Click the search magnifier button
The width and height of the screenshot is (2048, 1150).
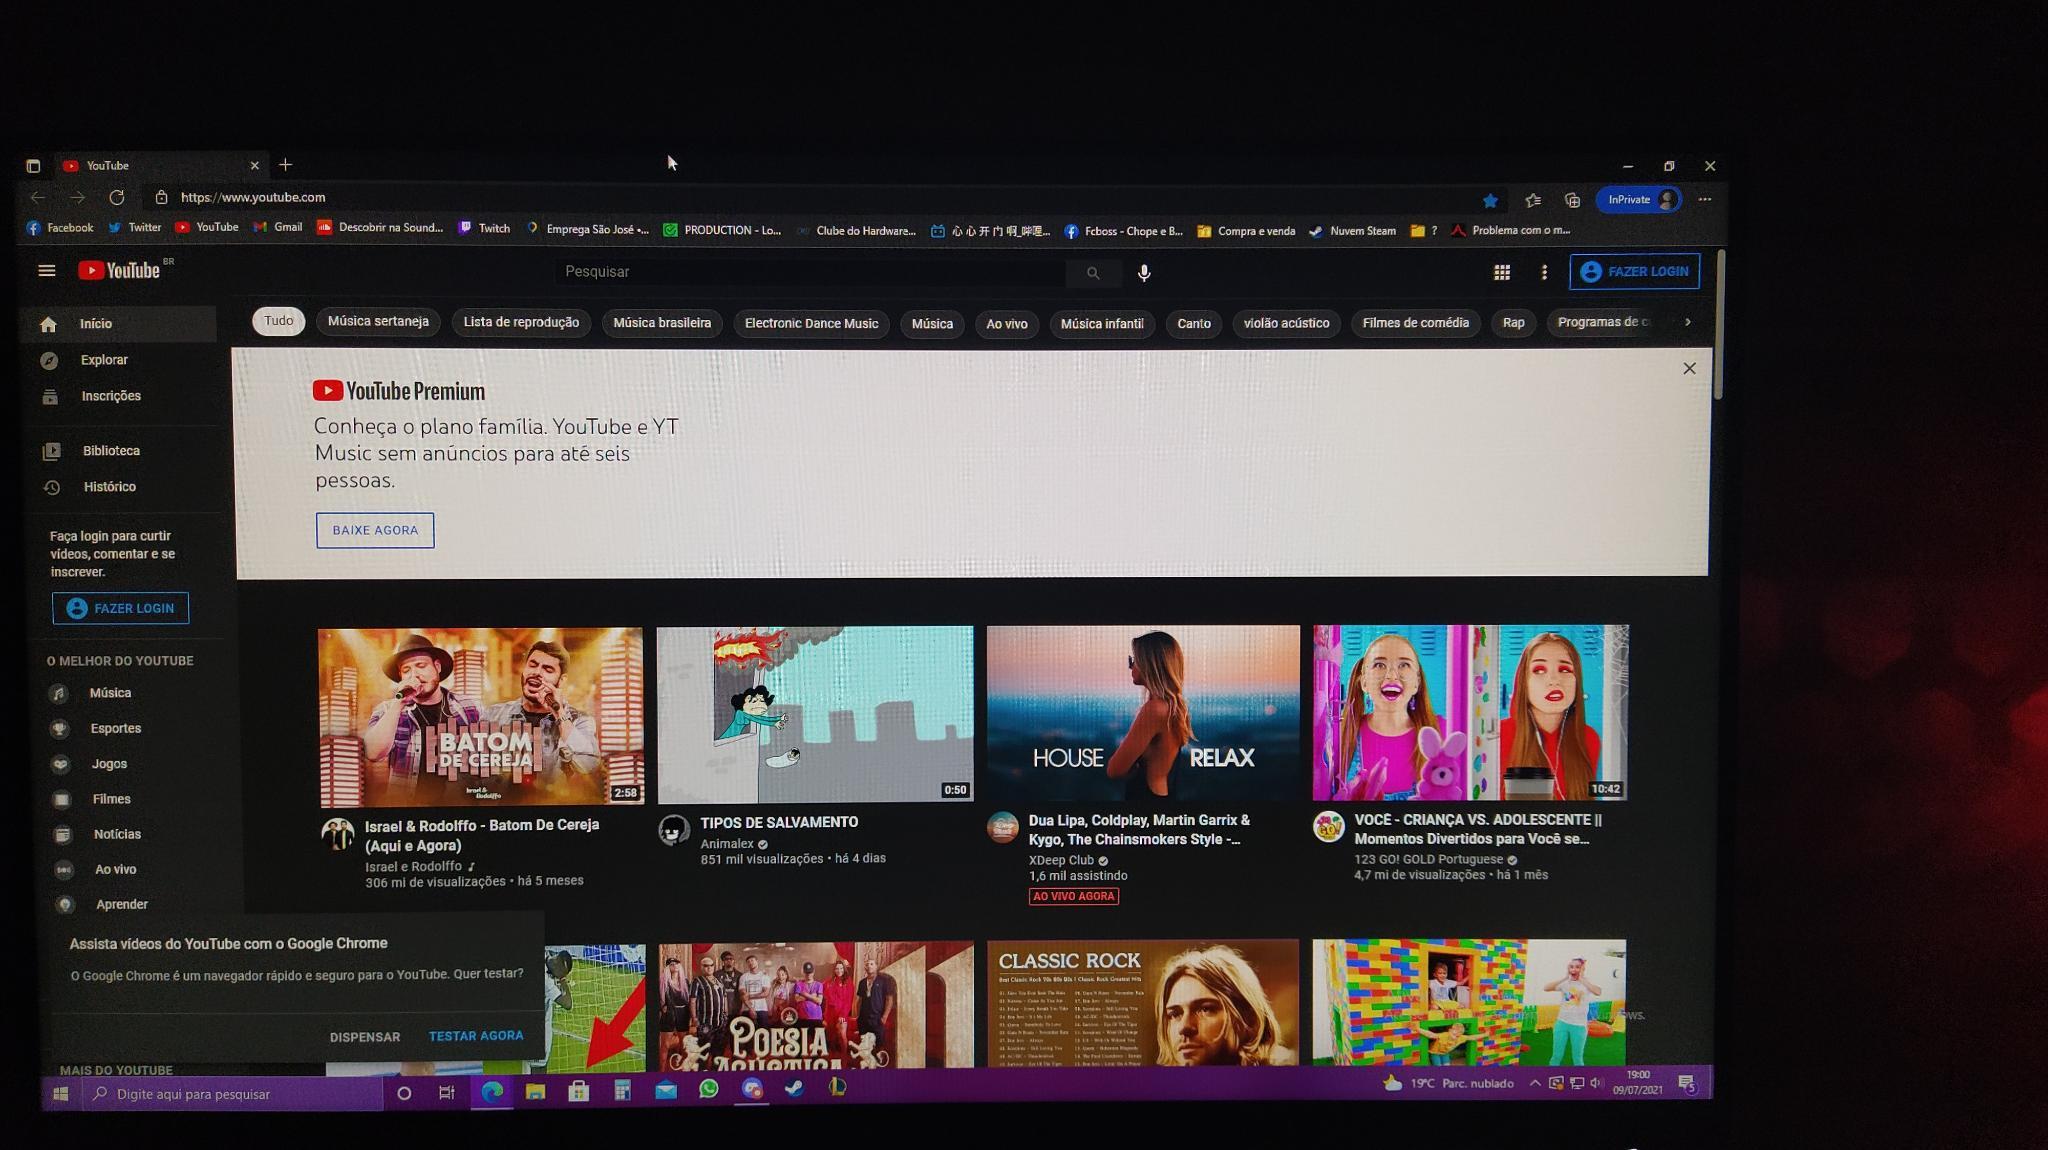[x=1092, y=272]
